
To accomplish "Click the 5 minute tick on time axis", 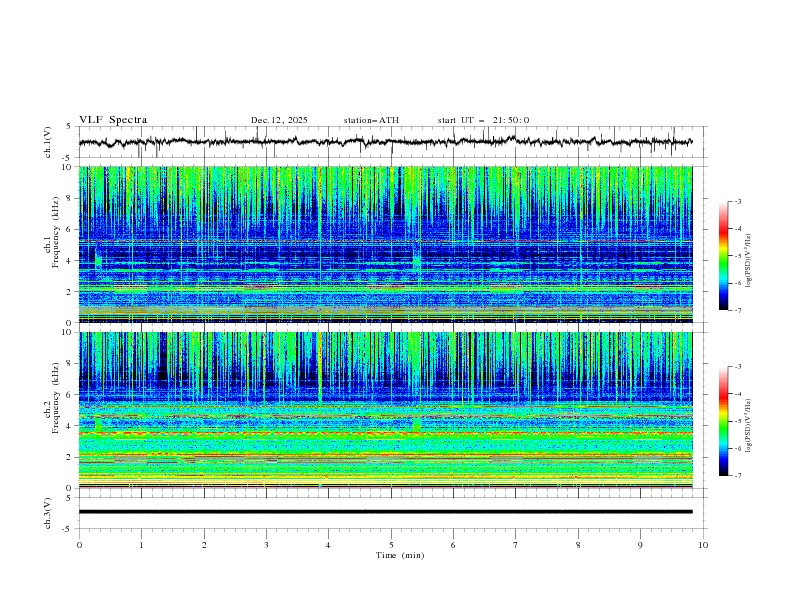I will pyautogui.click(x=391, y=545).
